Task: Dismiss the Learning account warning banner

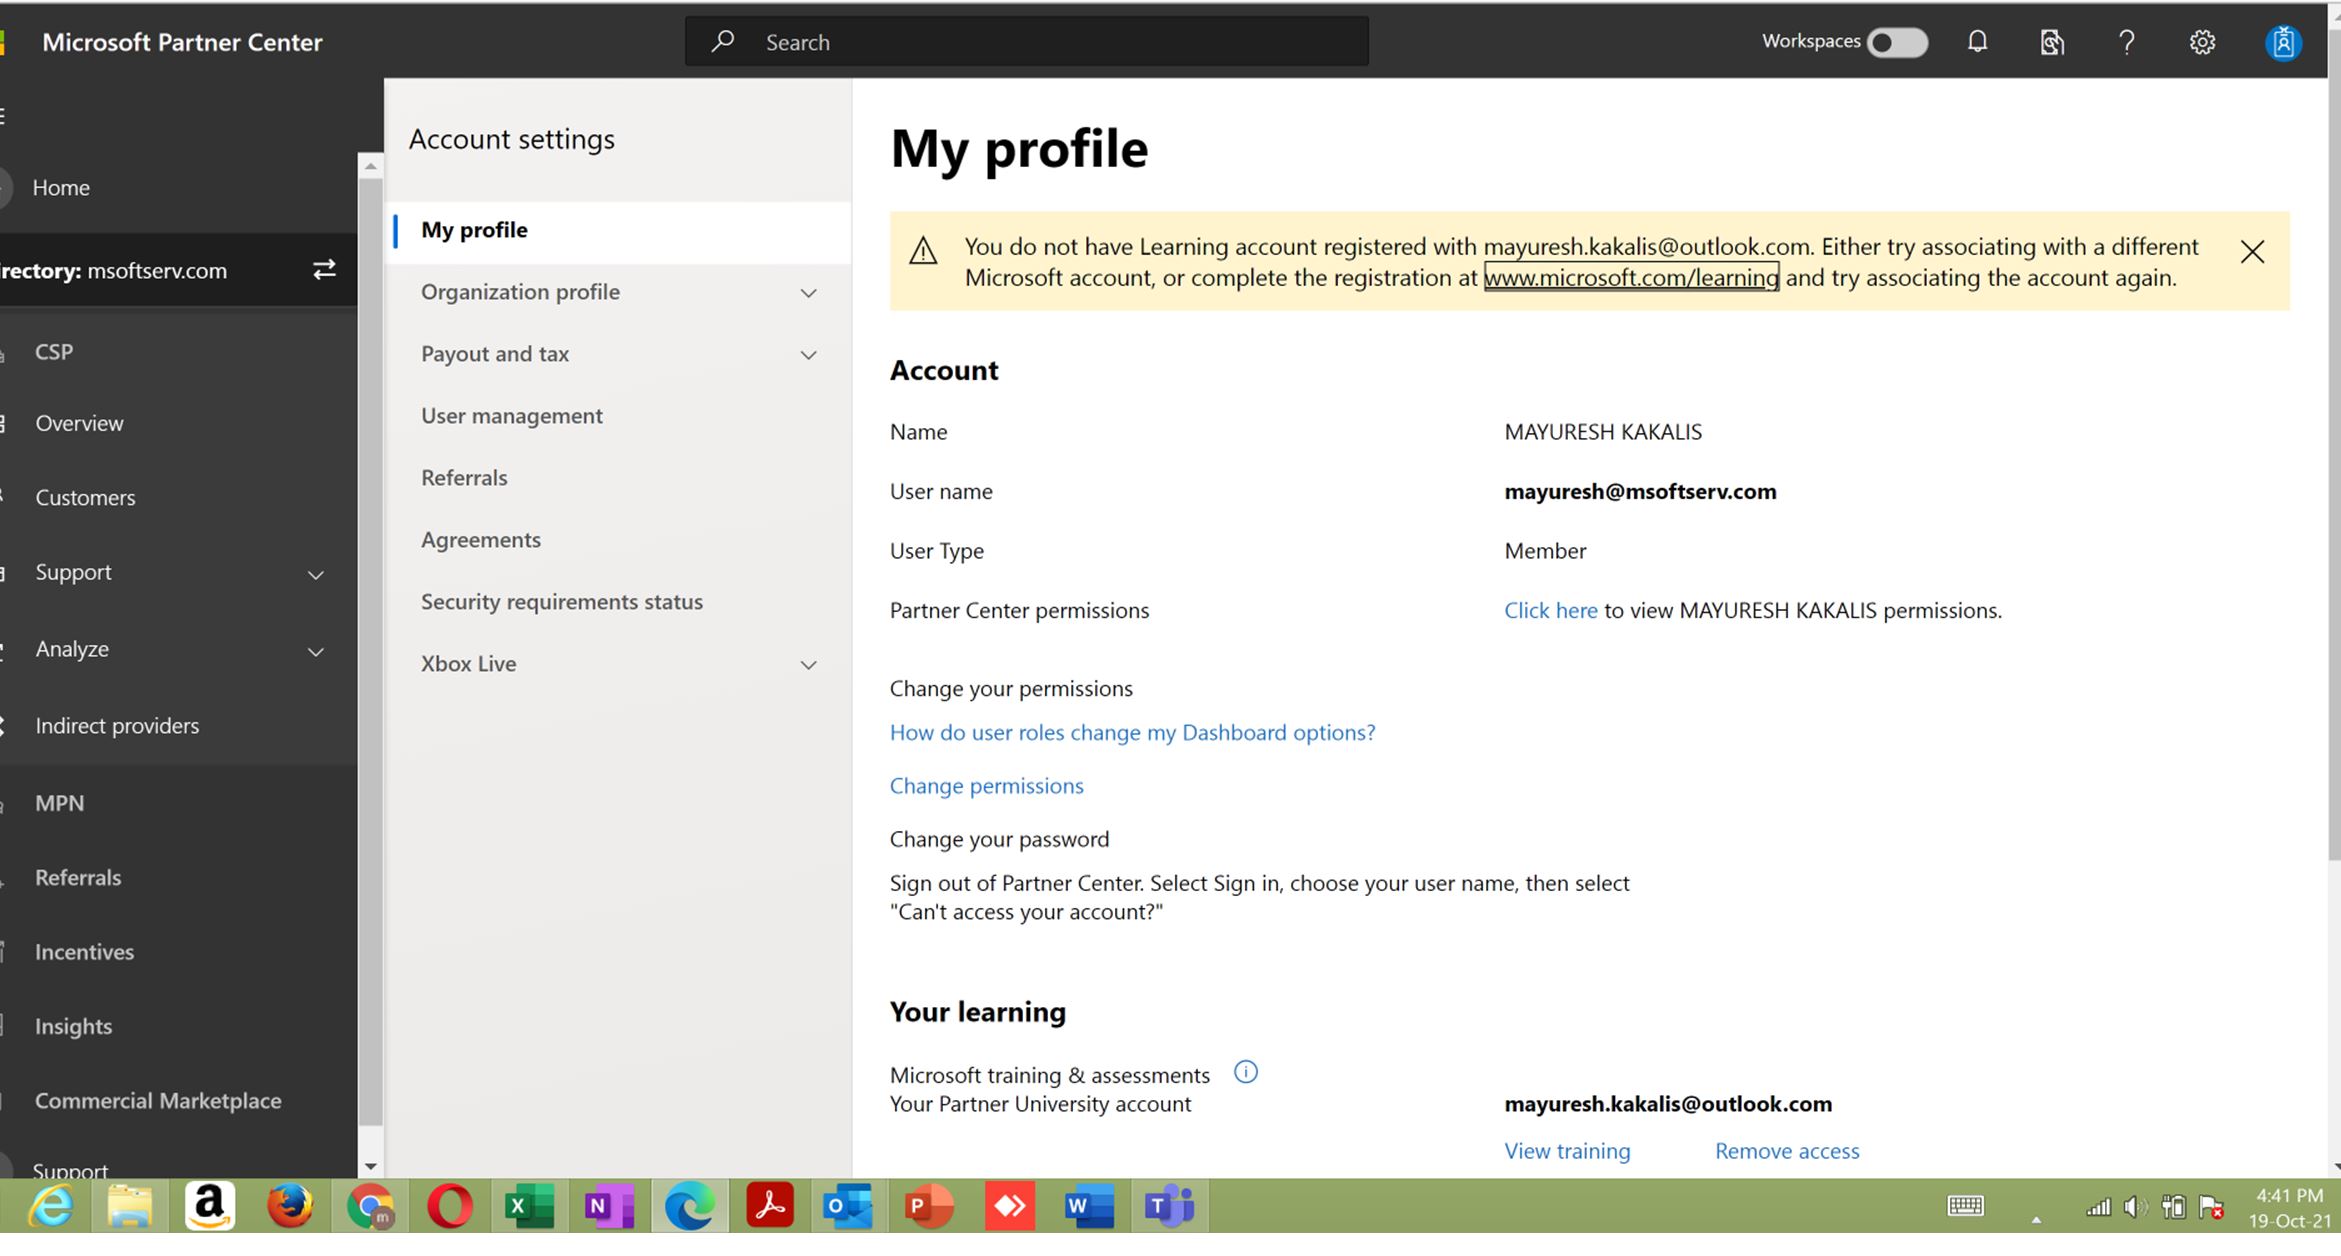Action: [2252, 251]
